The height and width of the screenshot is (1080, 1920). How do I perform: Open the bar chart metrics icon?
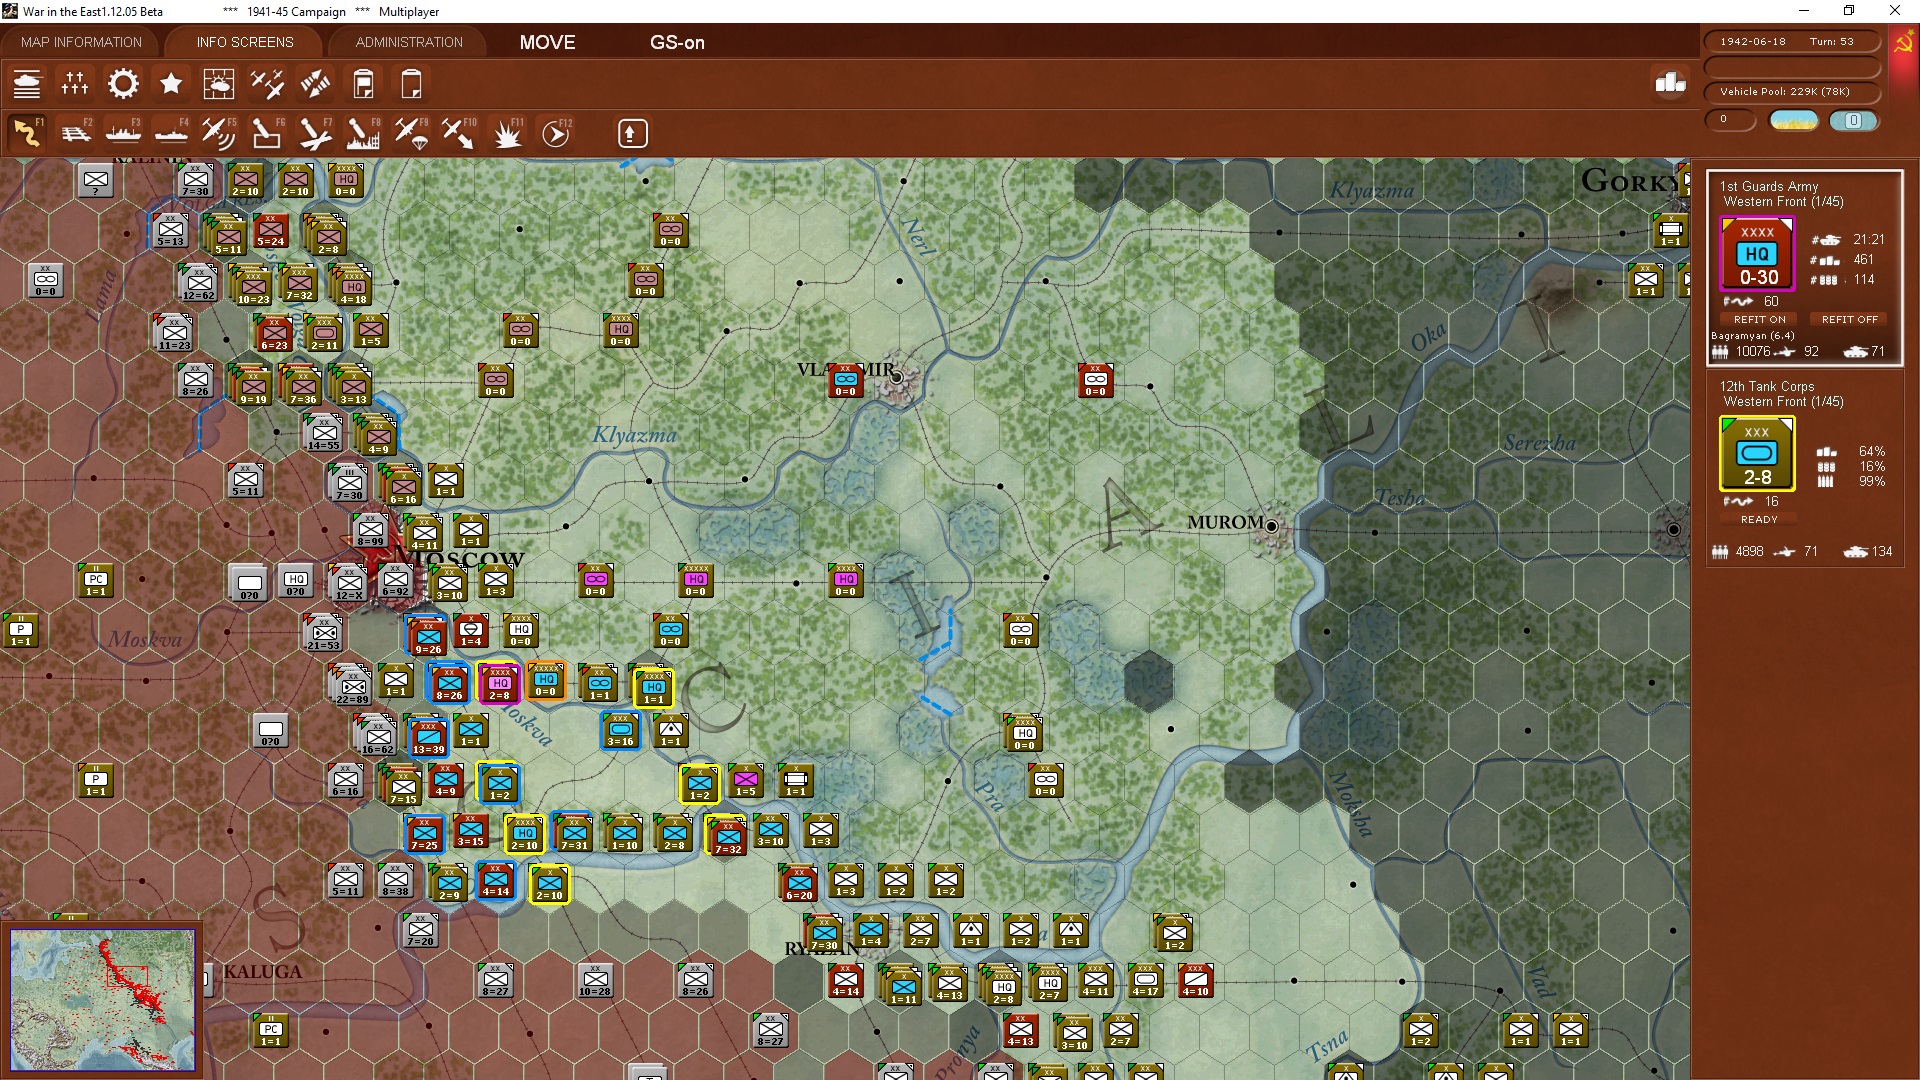tap(1670, 82)
